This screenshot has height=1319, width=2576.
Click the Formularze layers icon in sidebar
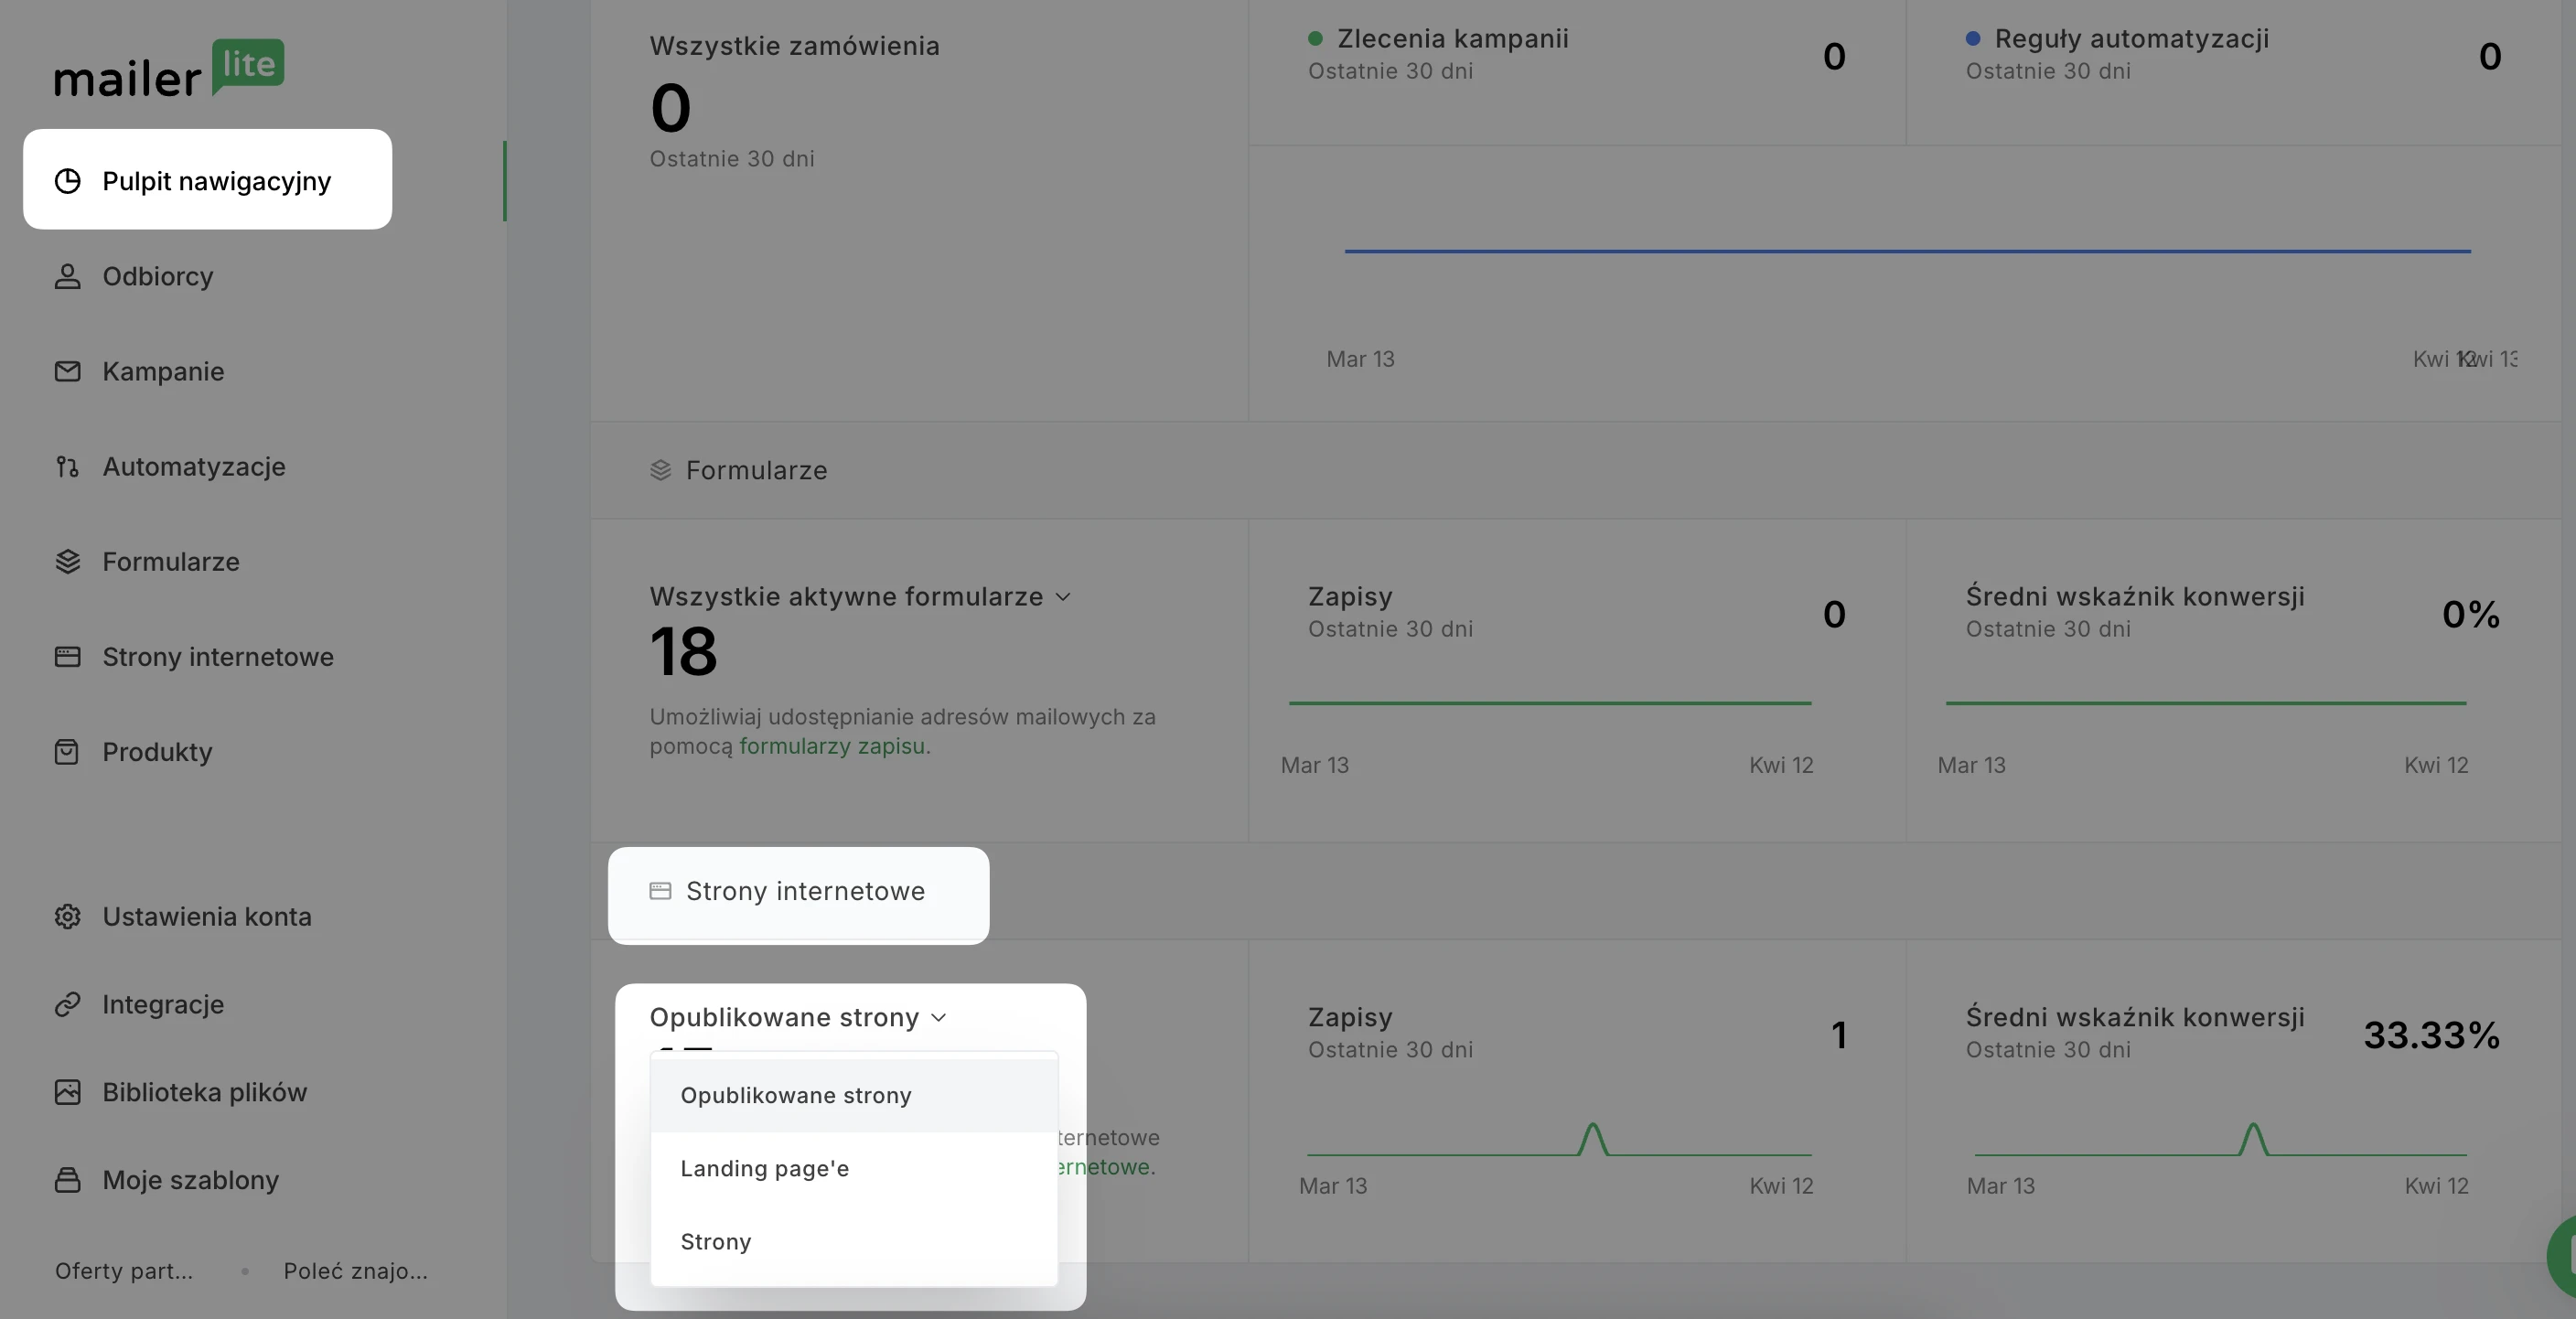67,562
